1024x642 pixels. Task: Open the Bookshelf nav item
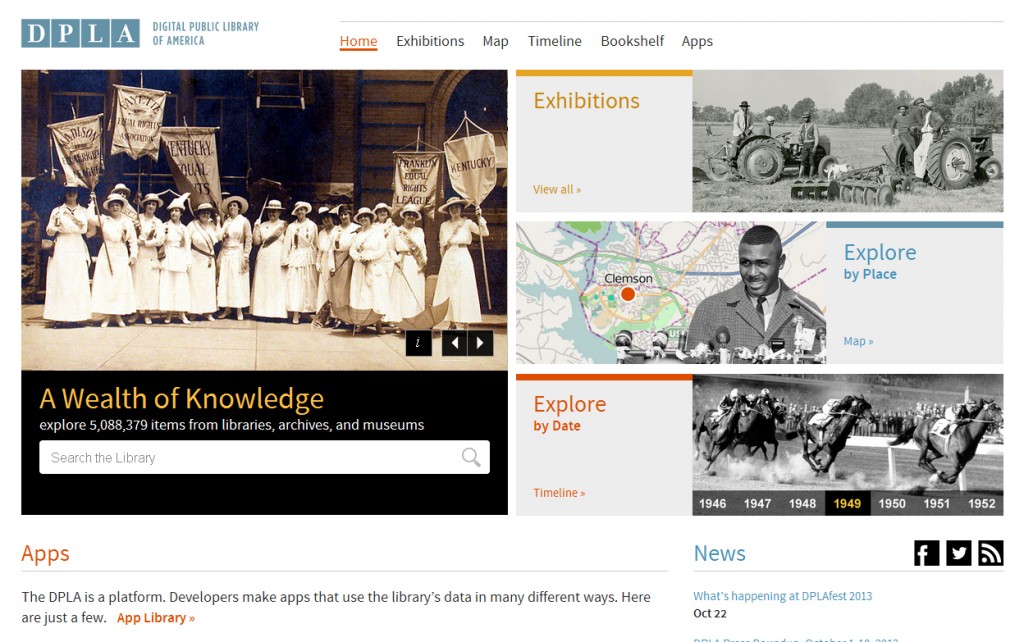point(632,41)
